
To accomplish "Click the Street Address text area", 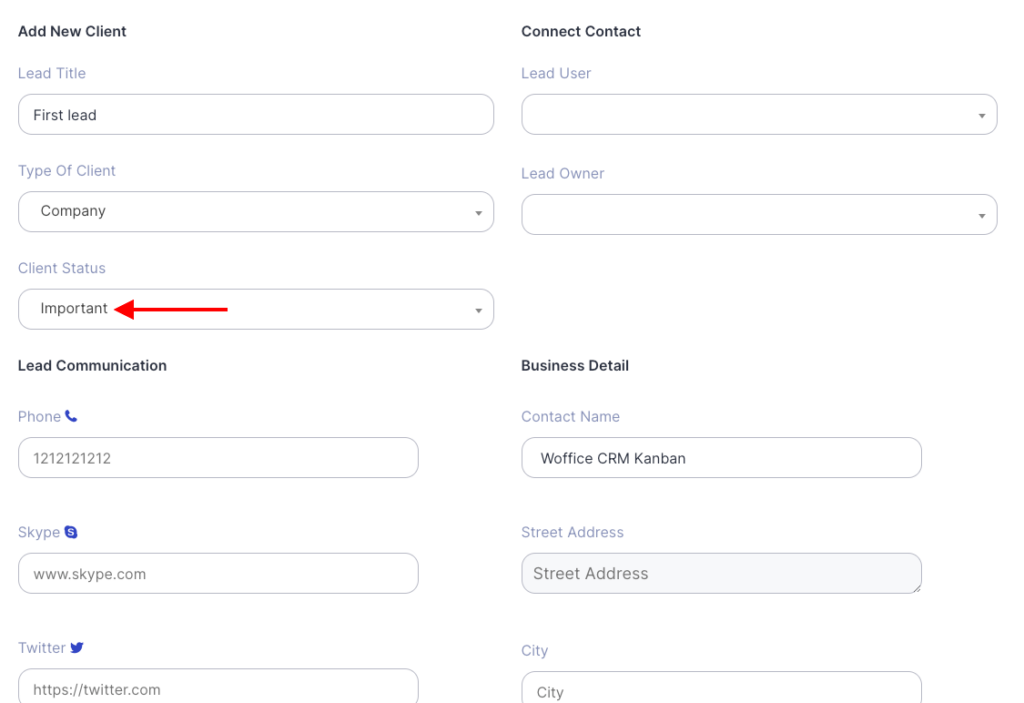I will point(721,574).
